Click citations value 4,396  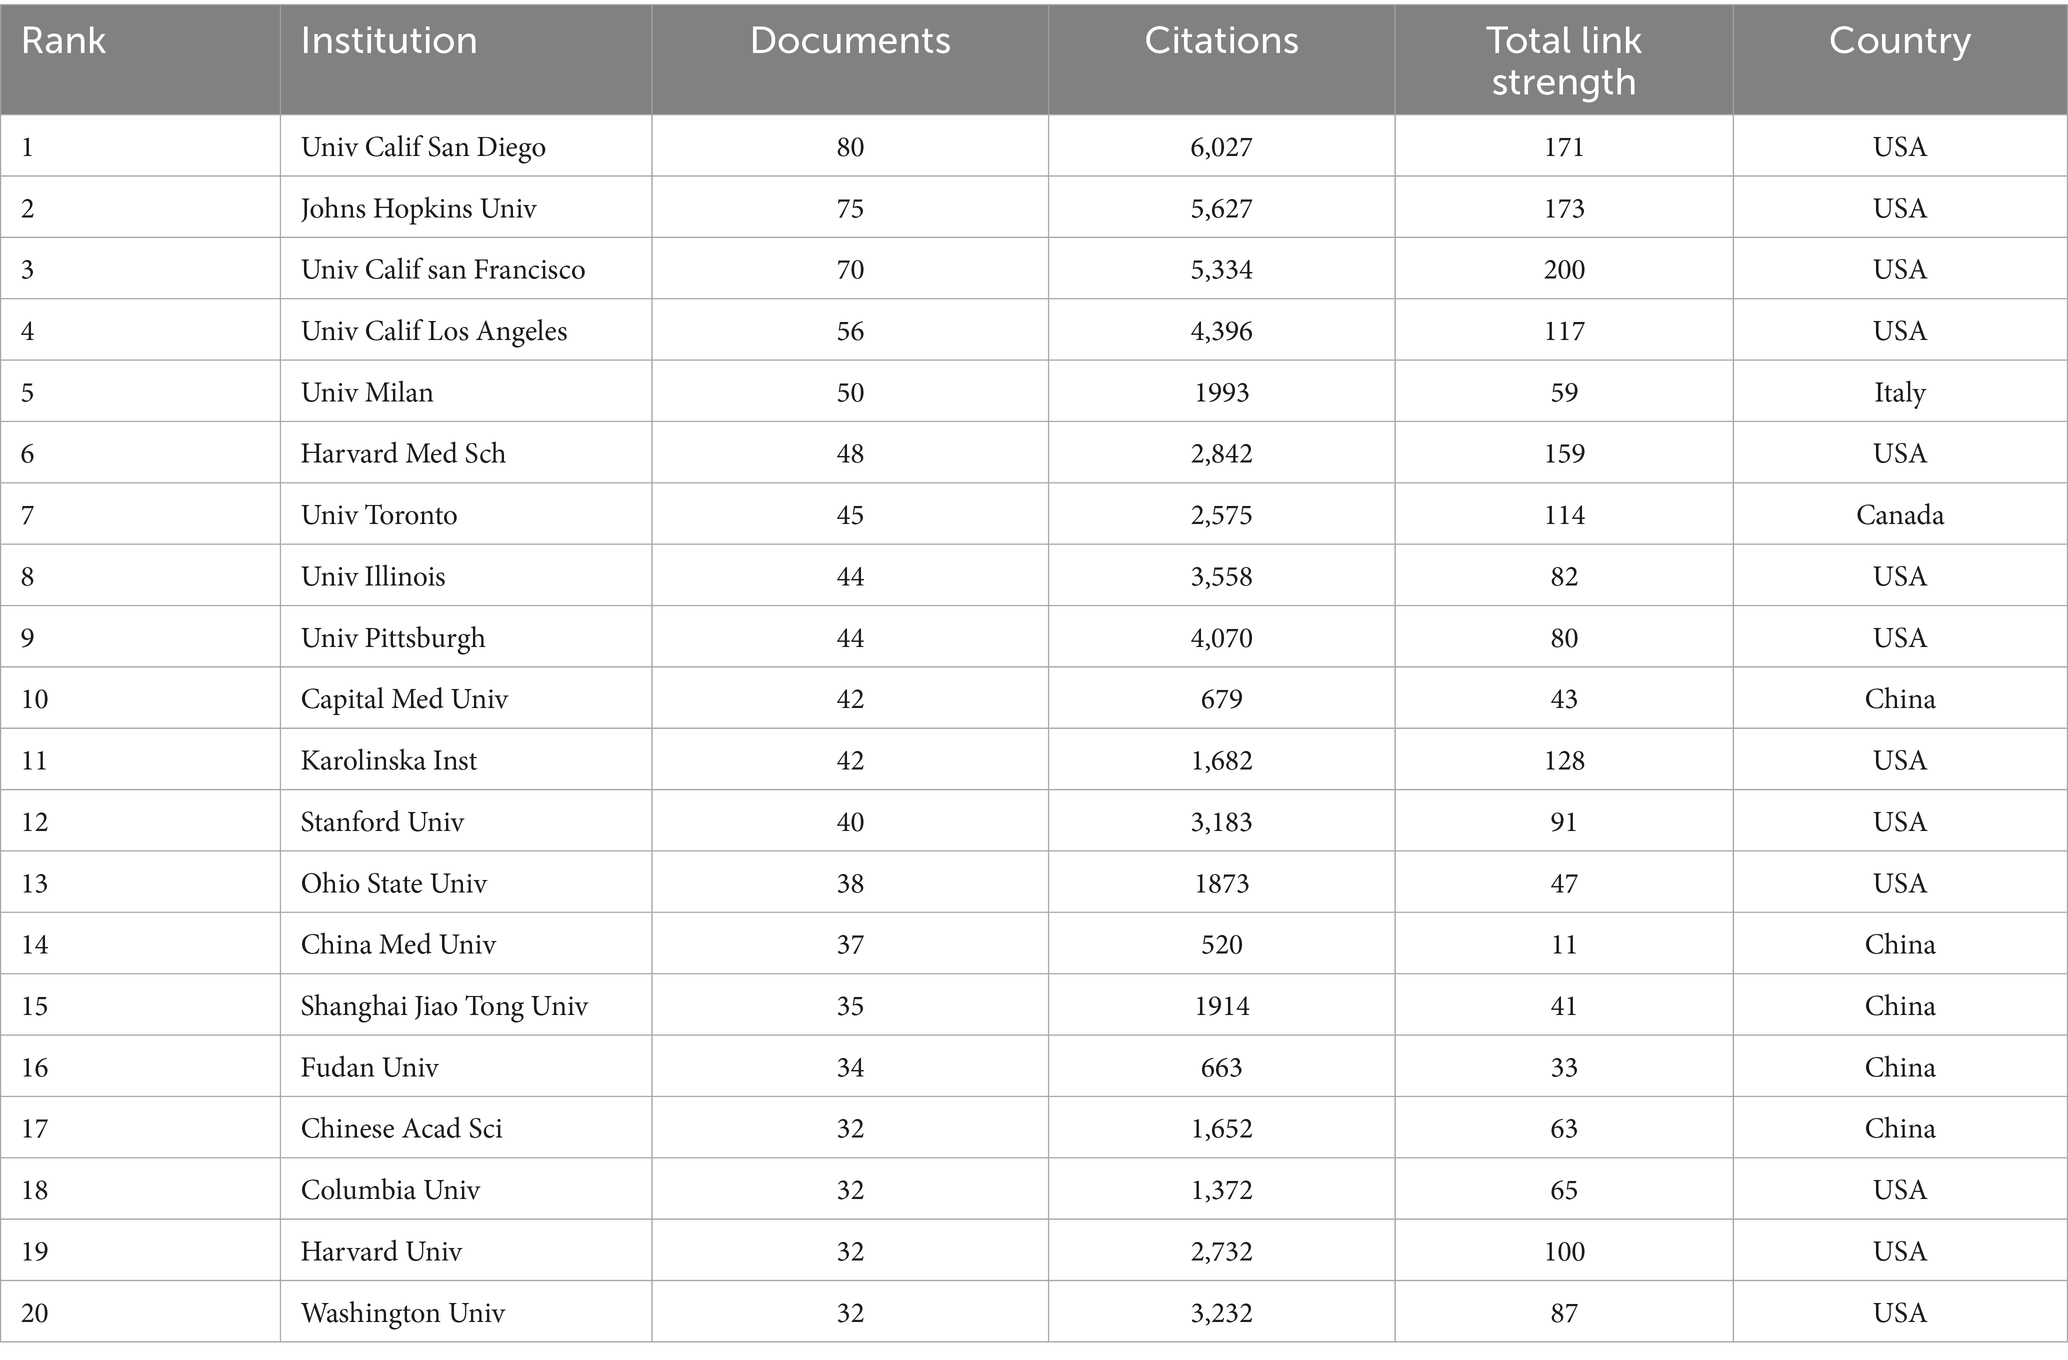point(1221,331)
